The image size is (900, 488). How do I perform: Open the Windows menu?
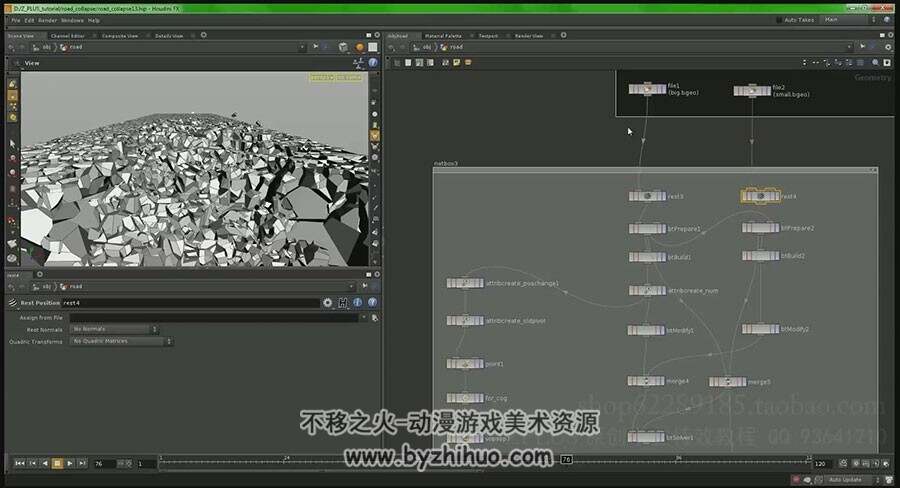72,20
